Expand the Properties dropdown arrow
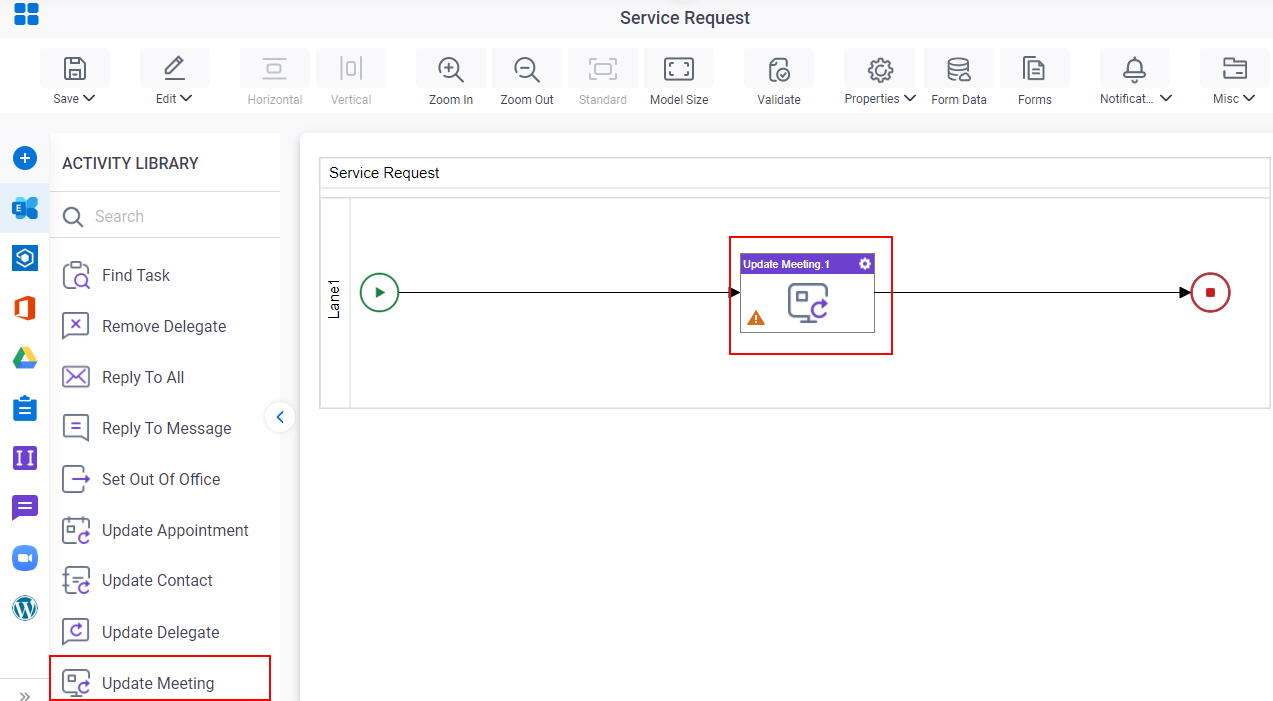 pos(909,99)
